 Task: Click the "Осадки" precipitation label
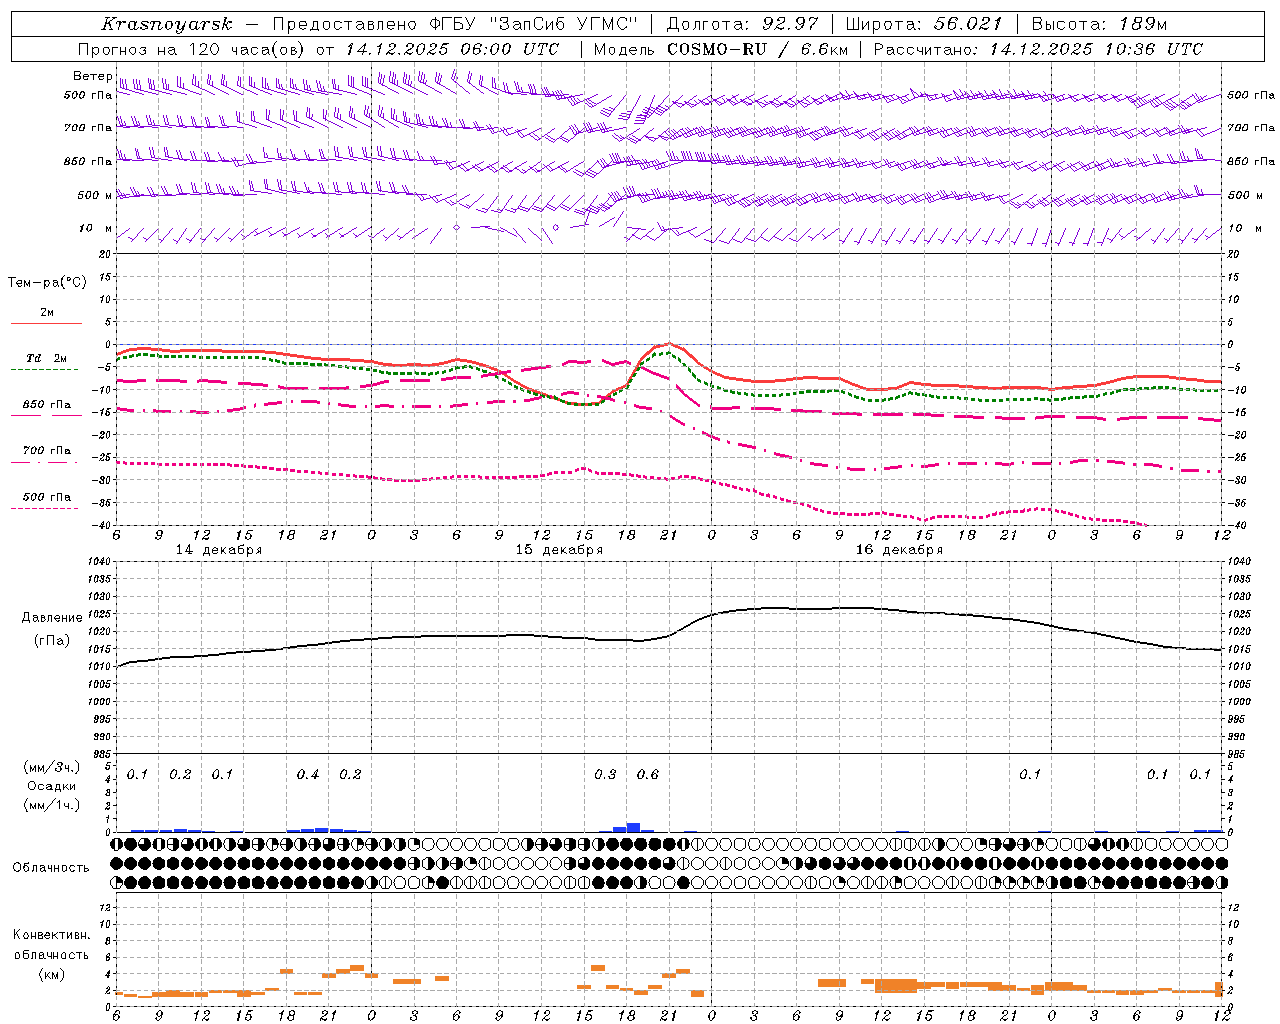click(52, 786)
